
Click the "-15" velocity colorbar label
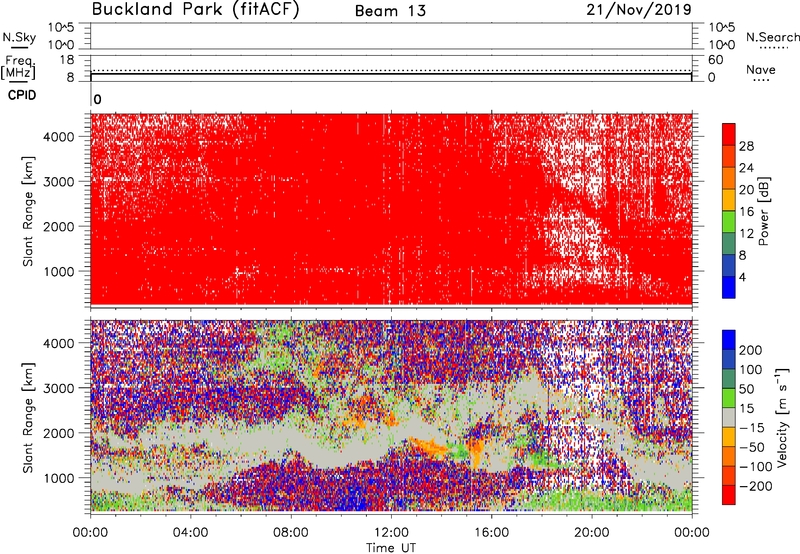pos(752,428)
